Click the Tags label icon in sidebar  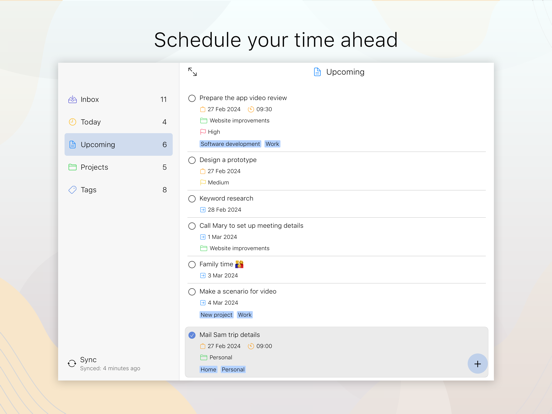pyautogui.click(x=72, y=190)
